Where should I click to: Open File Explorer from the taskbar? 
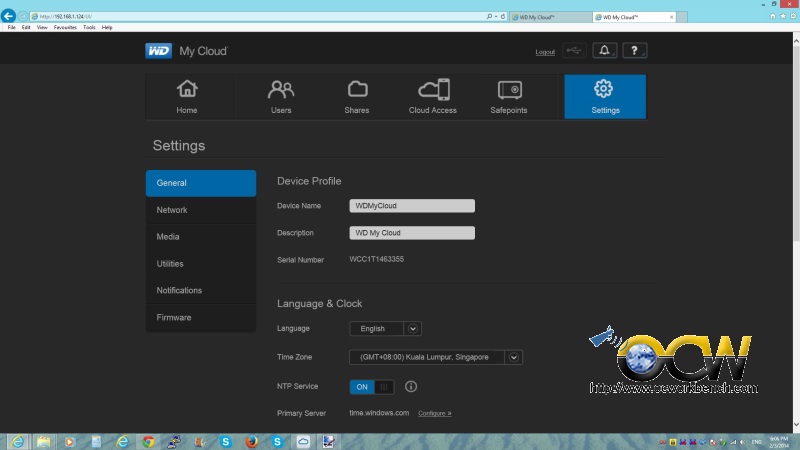[x=43, y=442]
